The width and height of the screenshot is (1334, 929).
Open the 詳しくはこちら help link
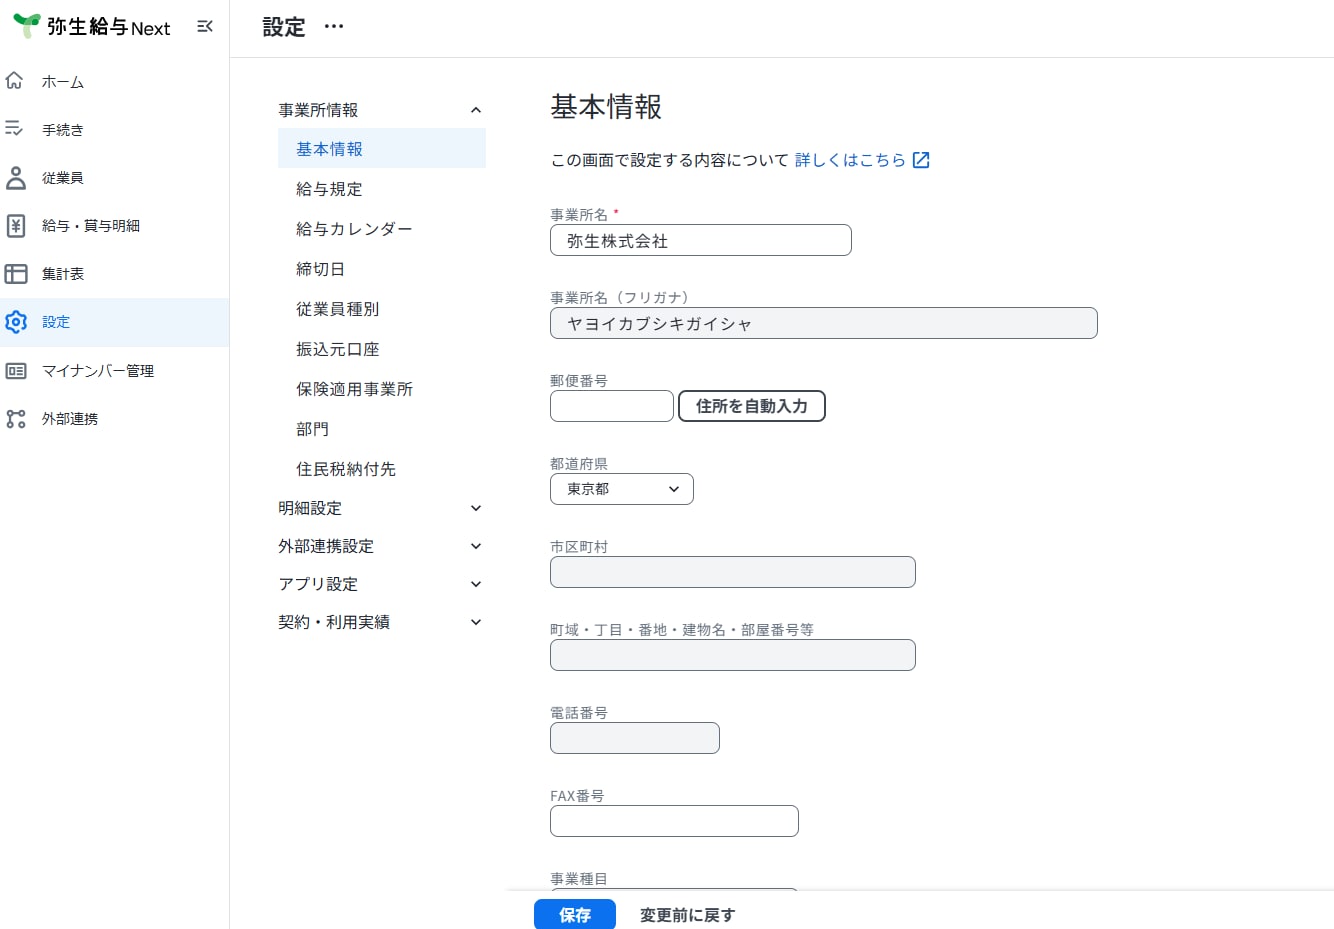850,160
